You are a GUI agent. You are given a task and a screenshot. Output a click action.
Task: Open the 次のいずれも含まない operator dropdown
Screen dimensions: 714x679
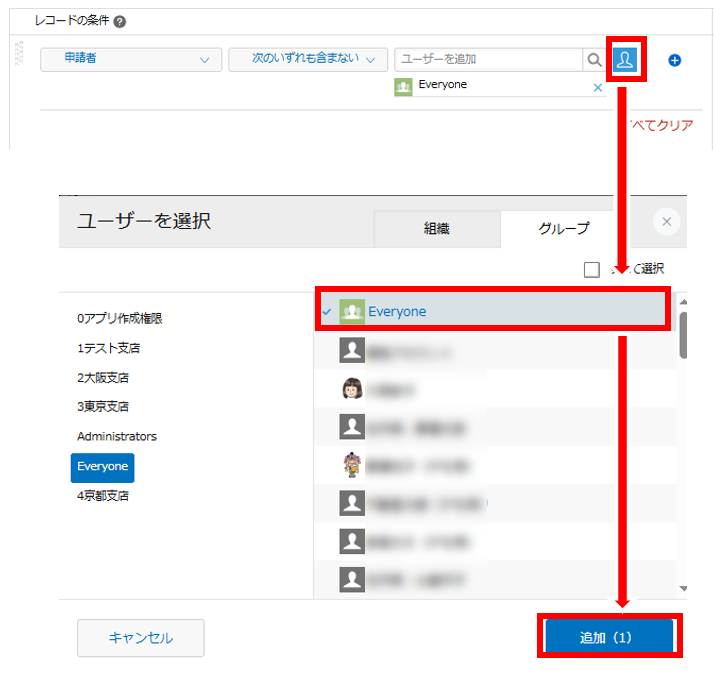tap(307, 60)
